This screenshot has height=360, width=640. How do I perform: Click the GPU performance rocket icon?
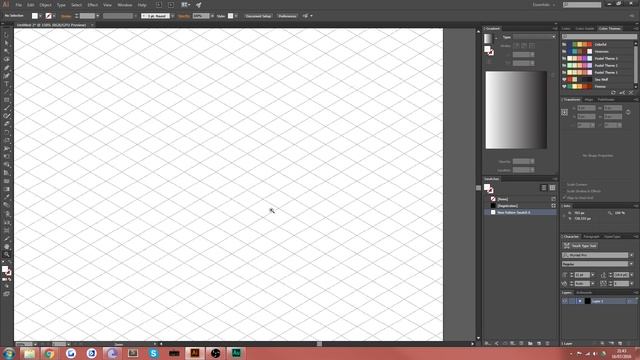pos(199,5)
